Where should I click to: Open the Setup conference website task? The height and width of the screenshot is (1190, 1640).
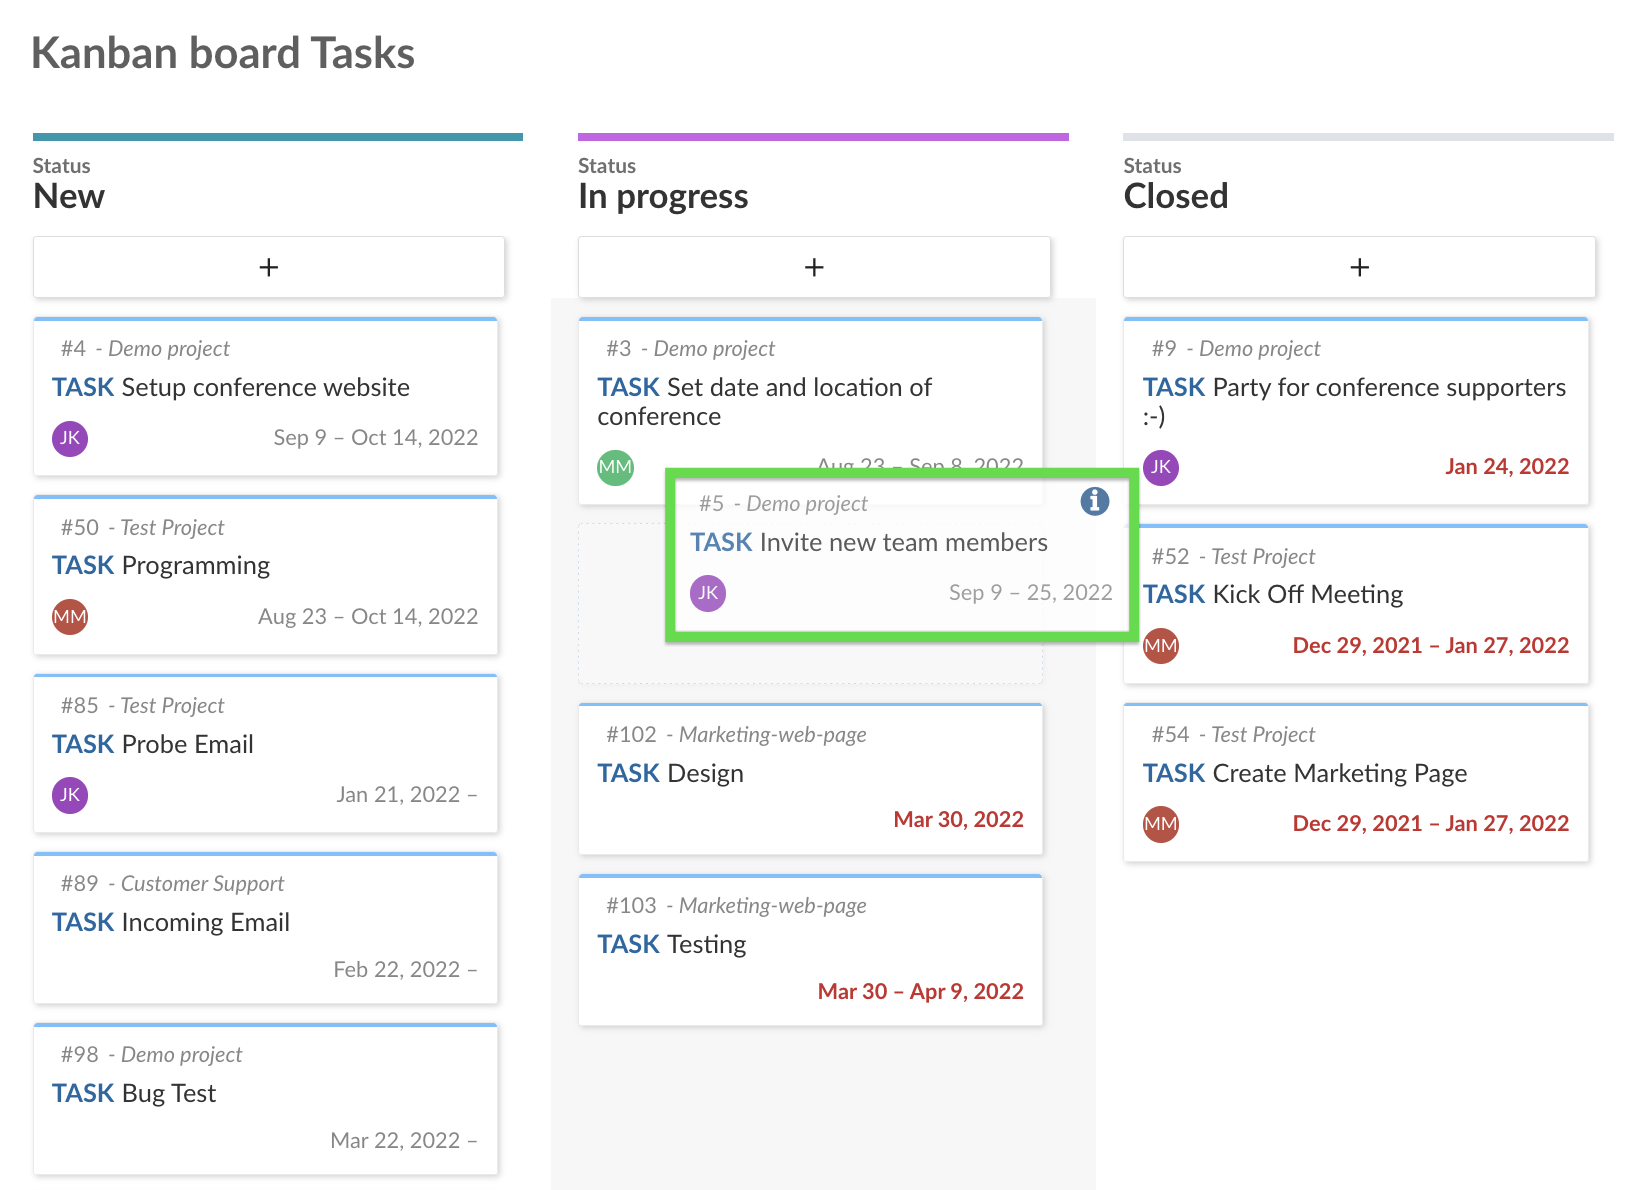(265, 388)
